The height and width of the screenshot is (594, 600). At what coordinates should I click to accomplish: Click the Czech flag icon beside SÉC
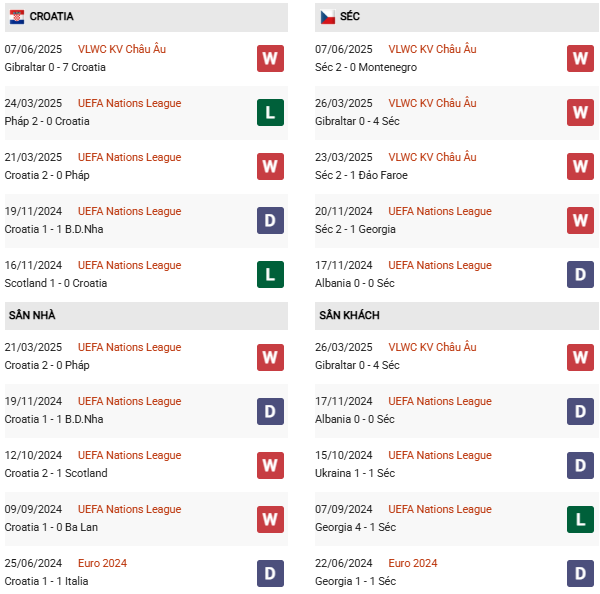coord(327,17)
